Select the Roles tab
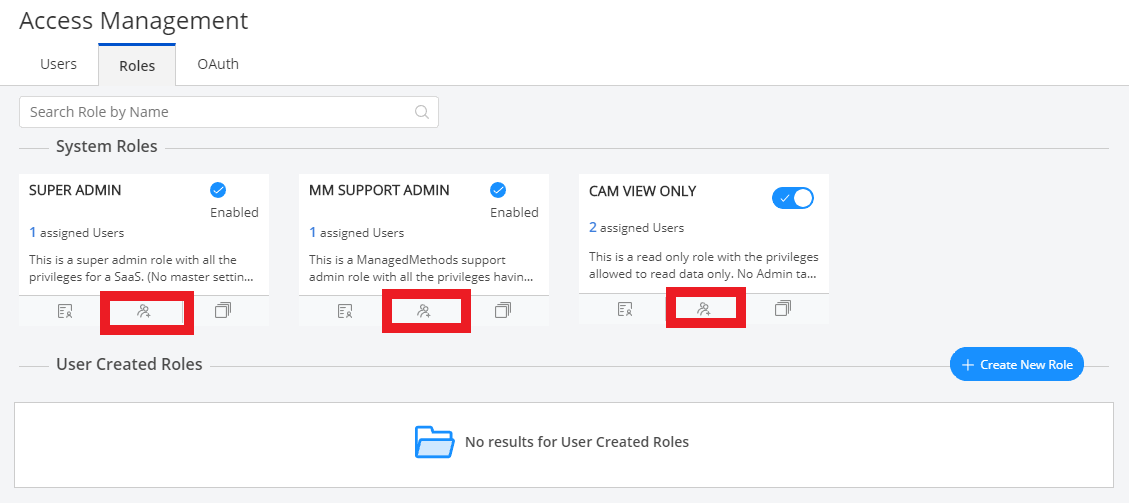 point(137,66)
